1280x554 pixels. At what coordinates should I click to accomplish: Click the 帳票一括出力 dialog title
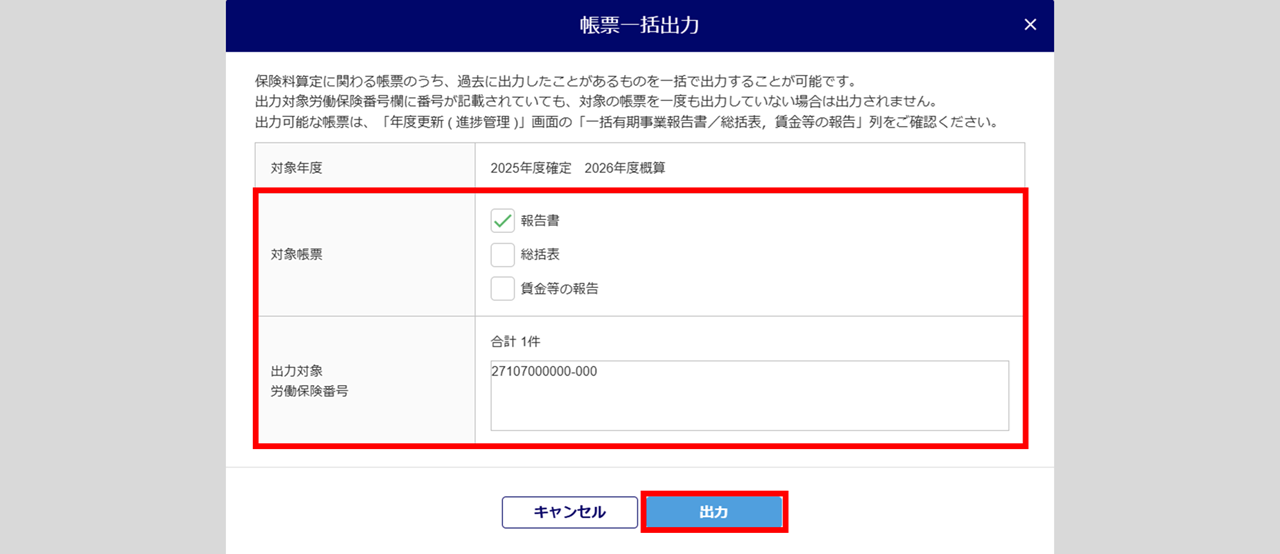pyautogui.click(x=639, y=26)
